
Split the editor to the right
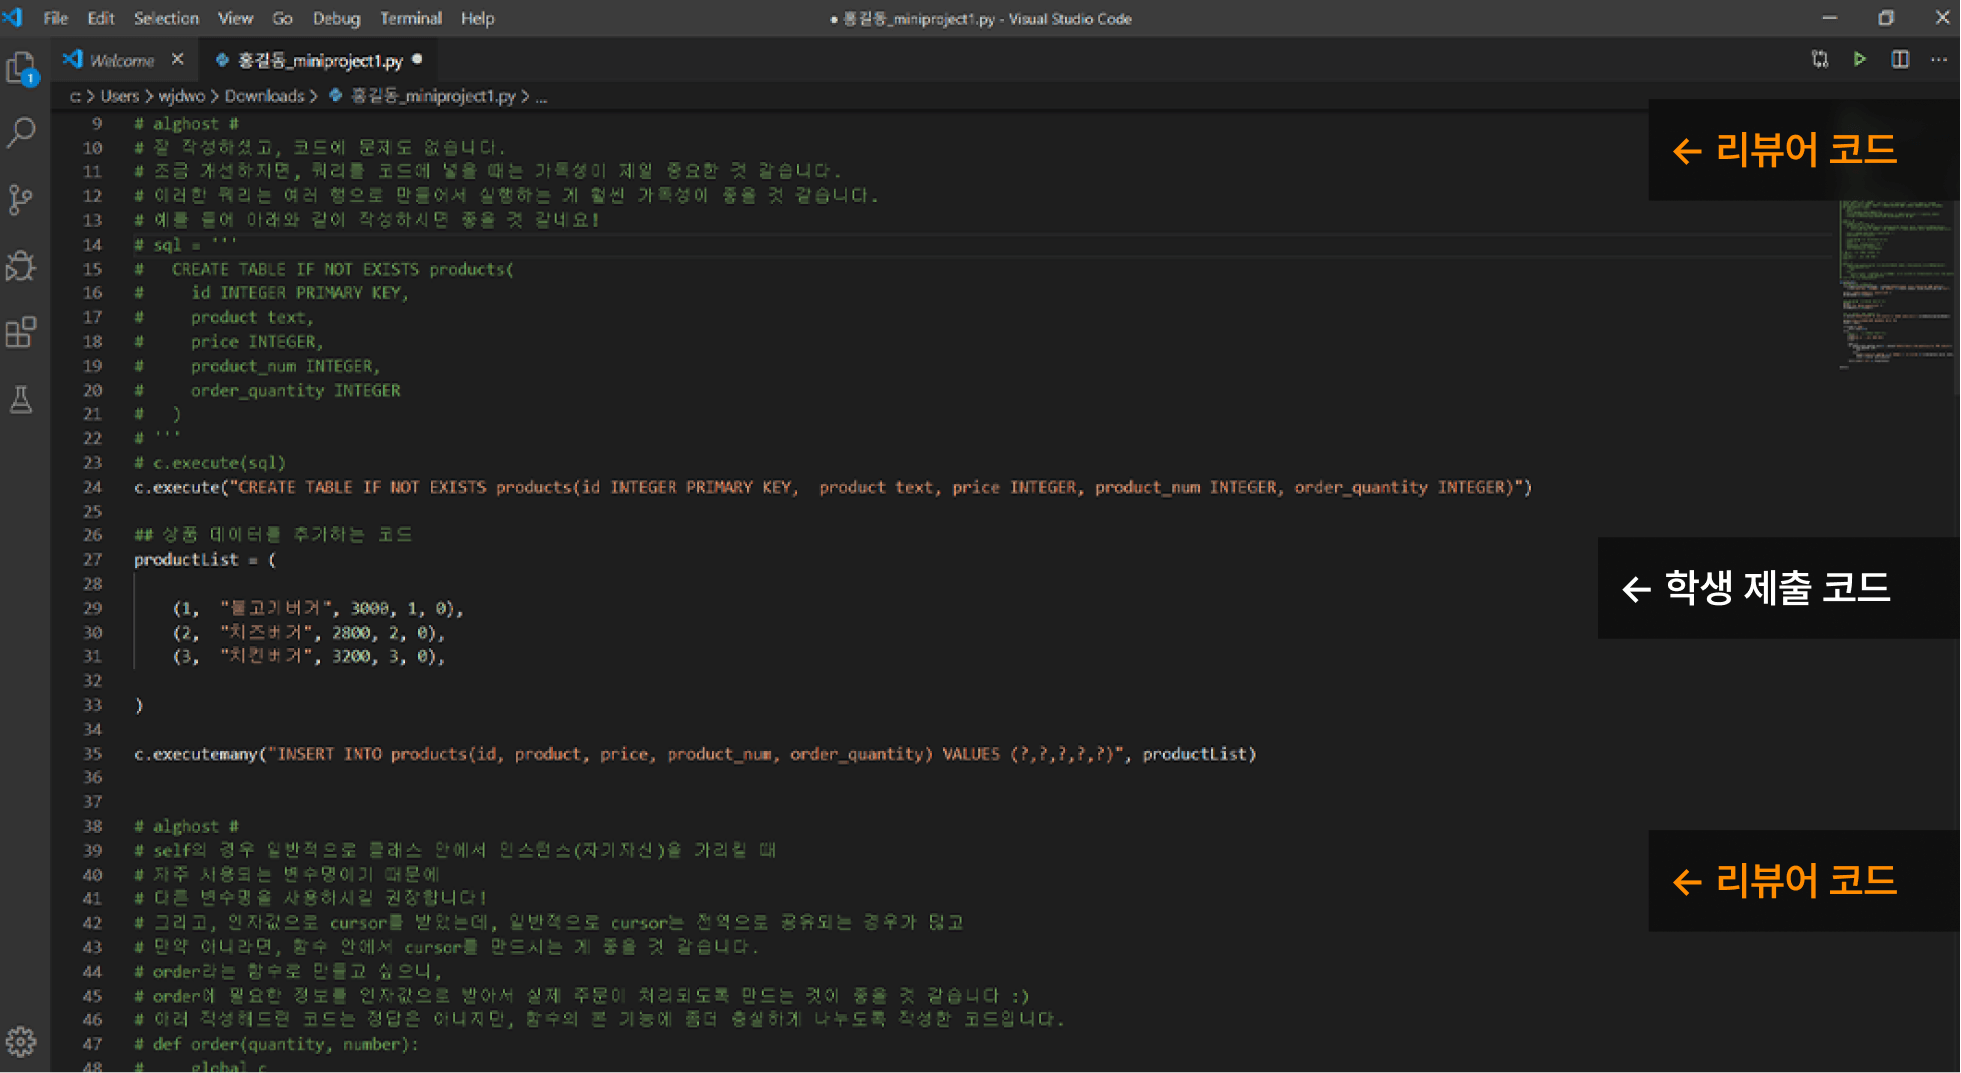[1900, 59]
